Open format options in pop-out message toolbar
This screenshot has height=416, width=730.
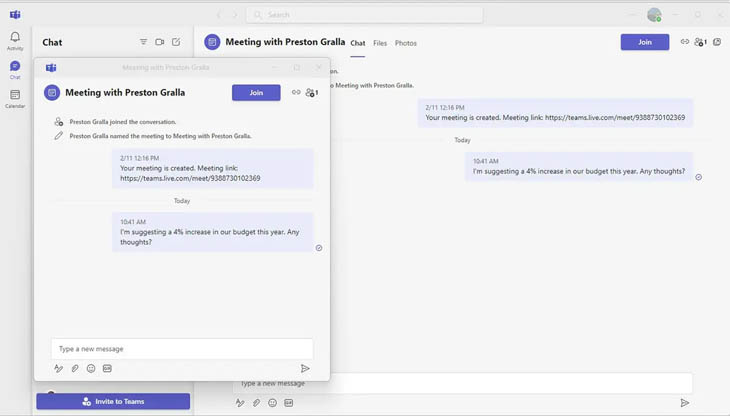pyautogui.click(x=58, y=368)
